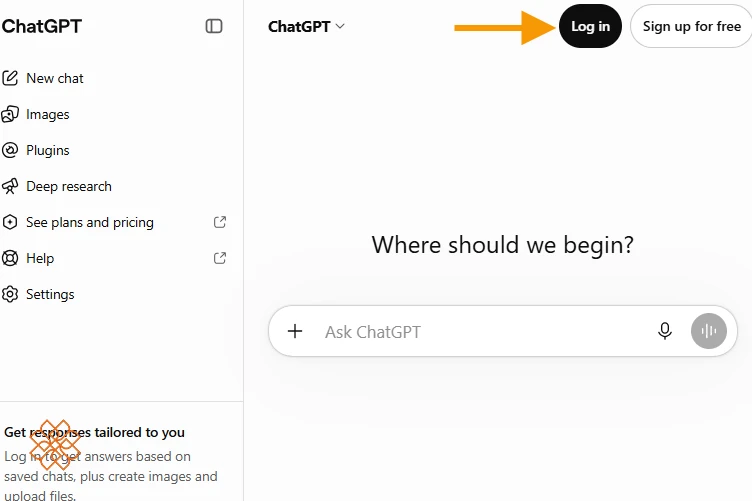Open external link icon beside Help
Viewport: 752px width, 501px height.
(220, 258)
